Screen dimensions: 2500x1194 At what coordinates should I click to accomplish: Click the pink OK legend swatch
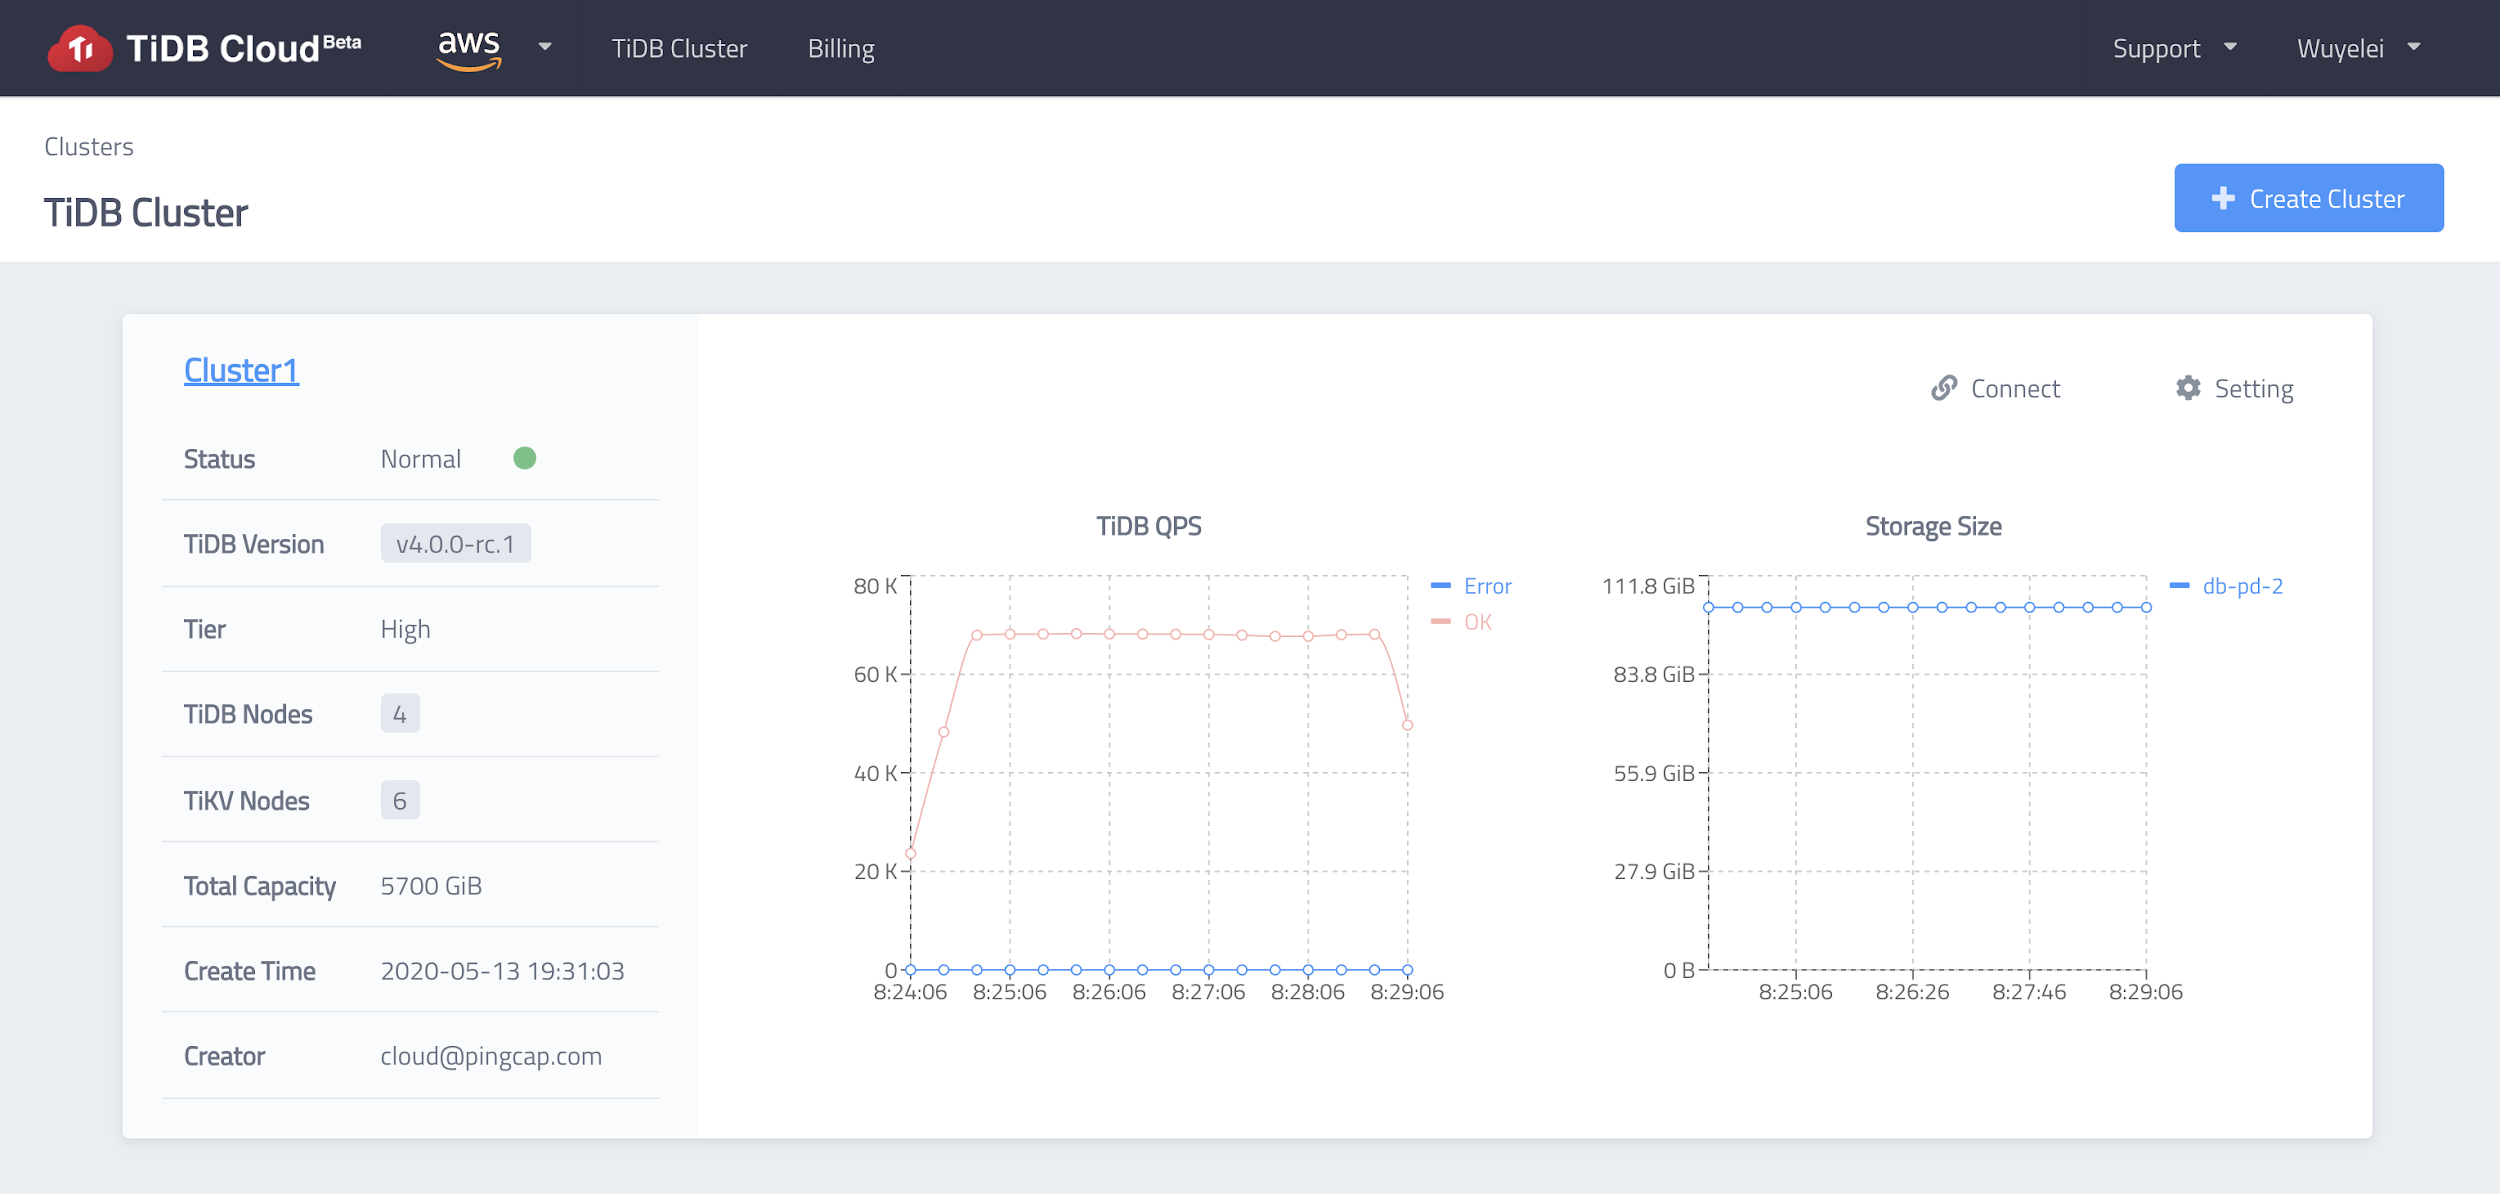coord(1441,621)
